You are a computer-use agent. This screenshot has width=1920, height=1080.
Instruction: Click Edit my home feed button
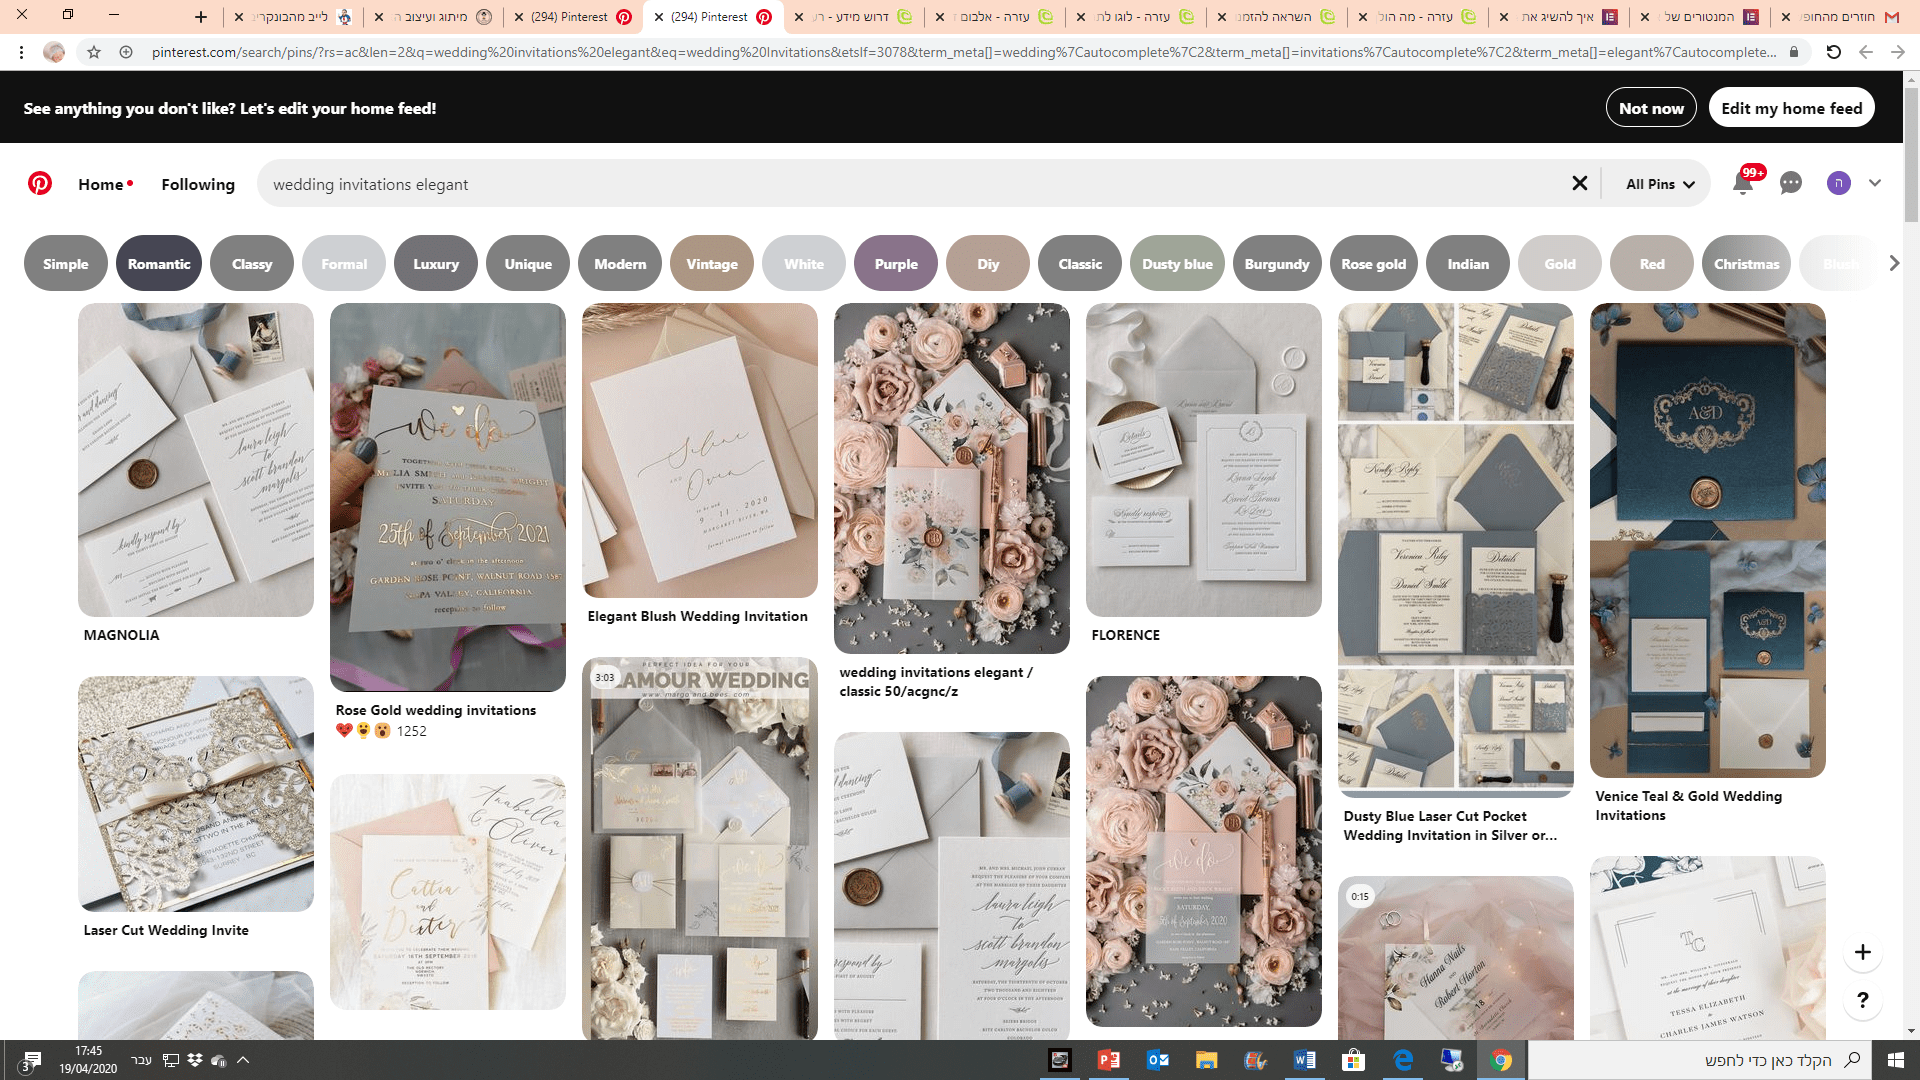coord(1791,108)
